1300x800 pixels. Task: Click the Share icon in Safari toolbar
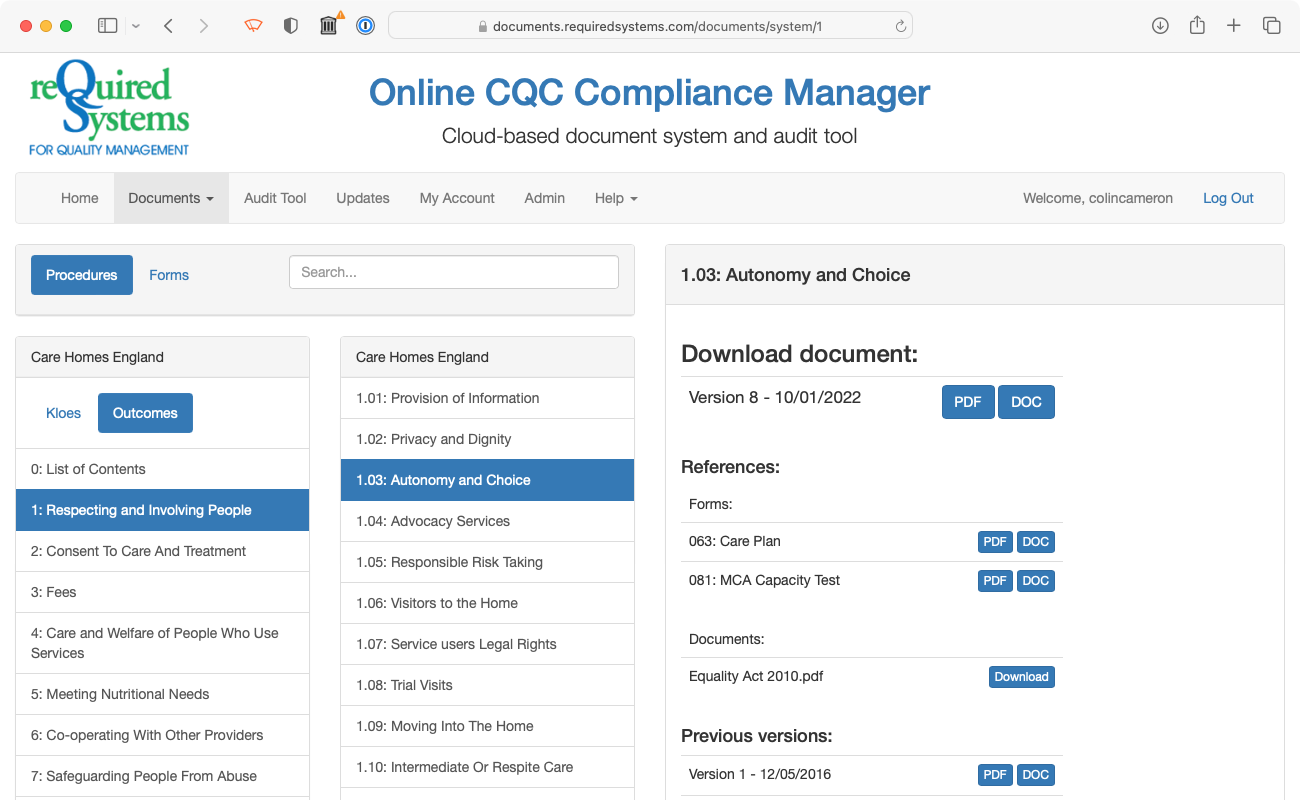tap(1197, 25)
